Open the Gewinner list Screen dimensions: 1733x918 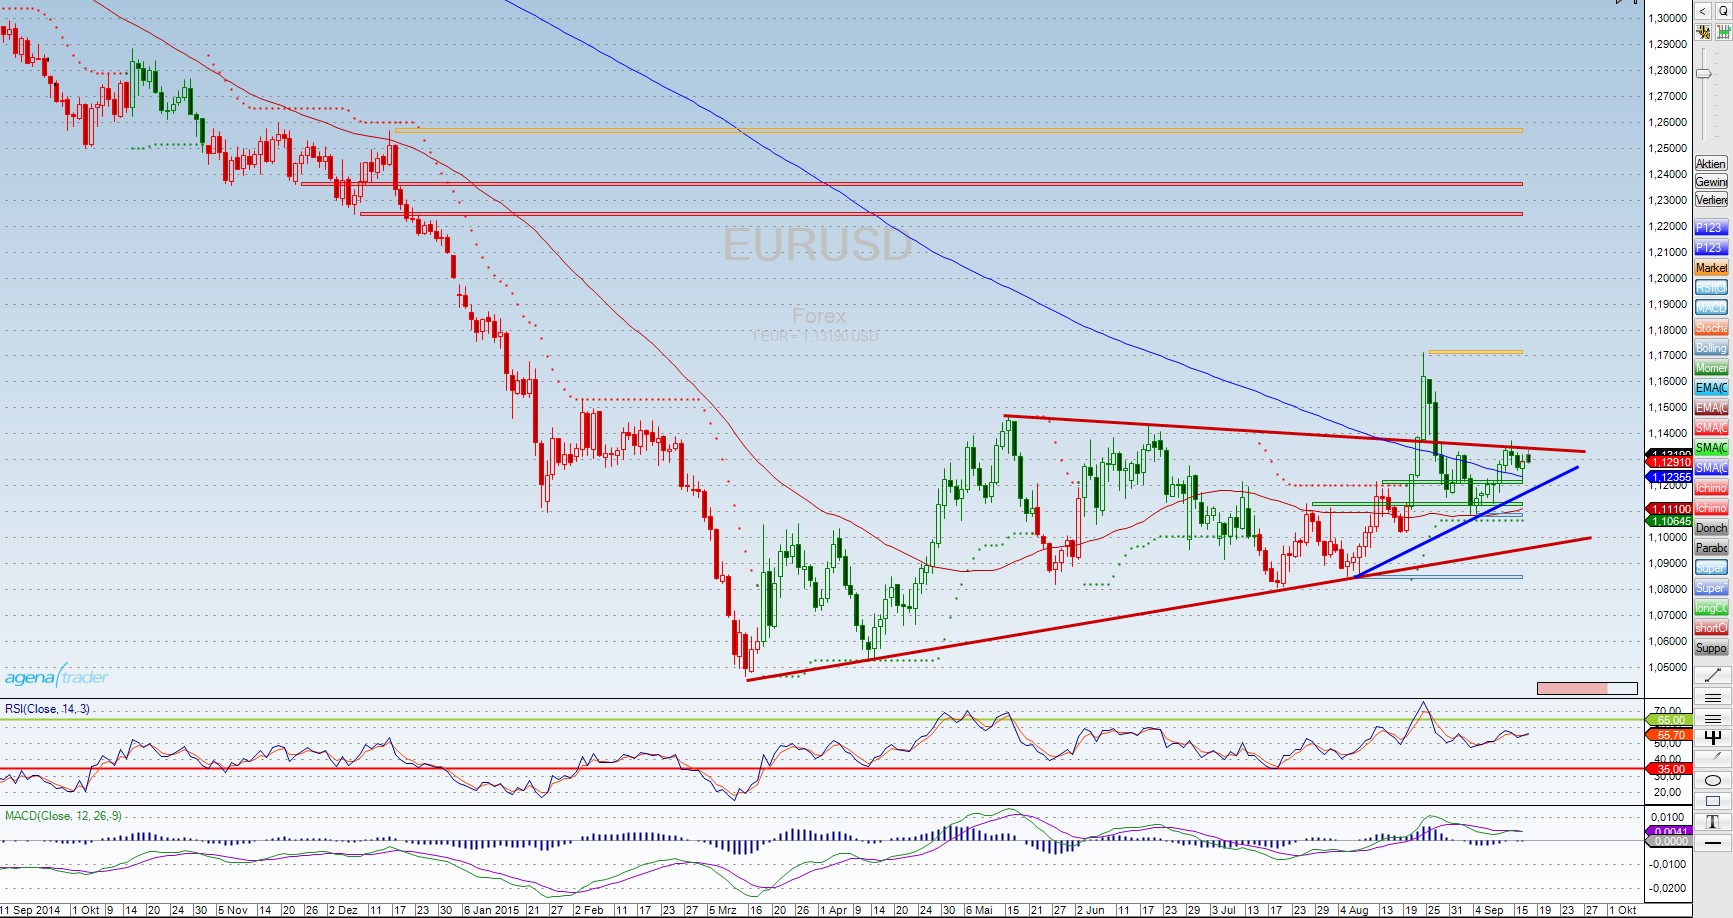tap(1711, 182)
